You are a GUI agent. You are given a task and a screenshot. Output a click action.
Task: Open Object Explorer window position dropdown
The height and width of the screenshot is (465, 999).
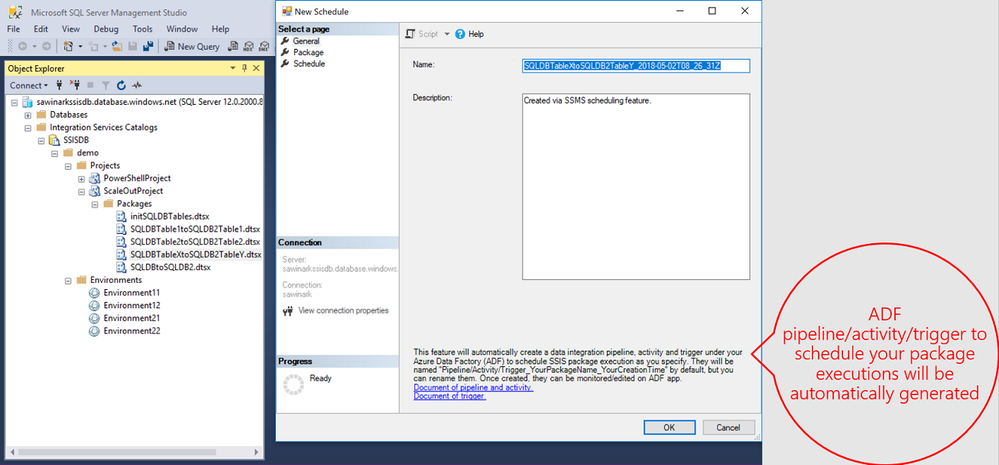[233, 68]
